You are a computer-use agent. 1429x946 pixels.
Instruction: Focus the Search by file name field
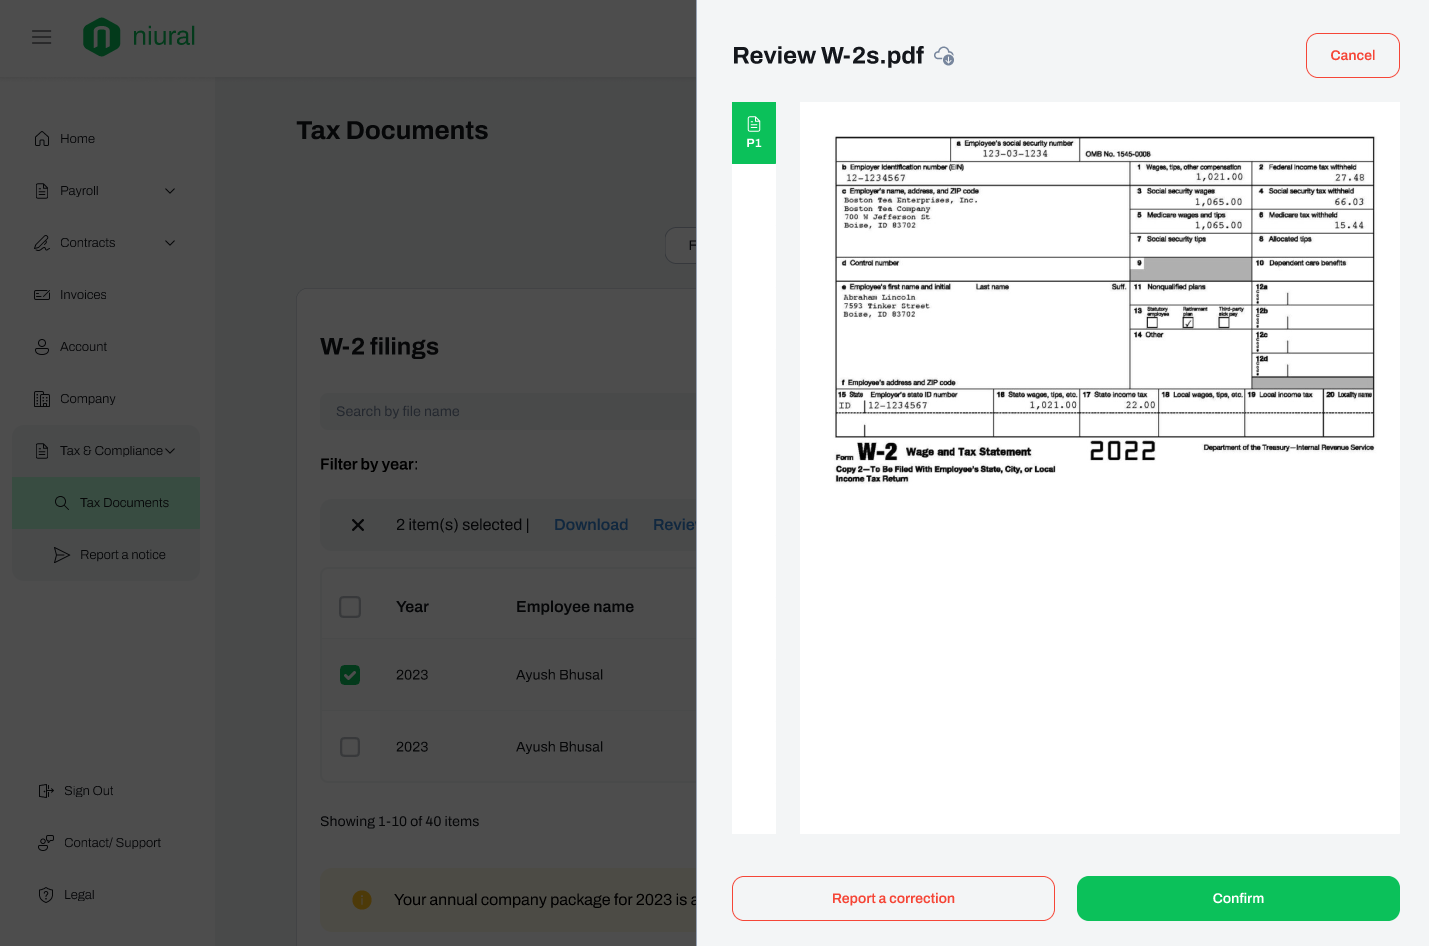pyautogui.click(x=508, y=411)
